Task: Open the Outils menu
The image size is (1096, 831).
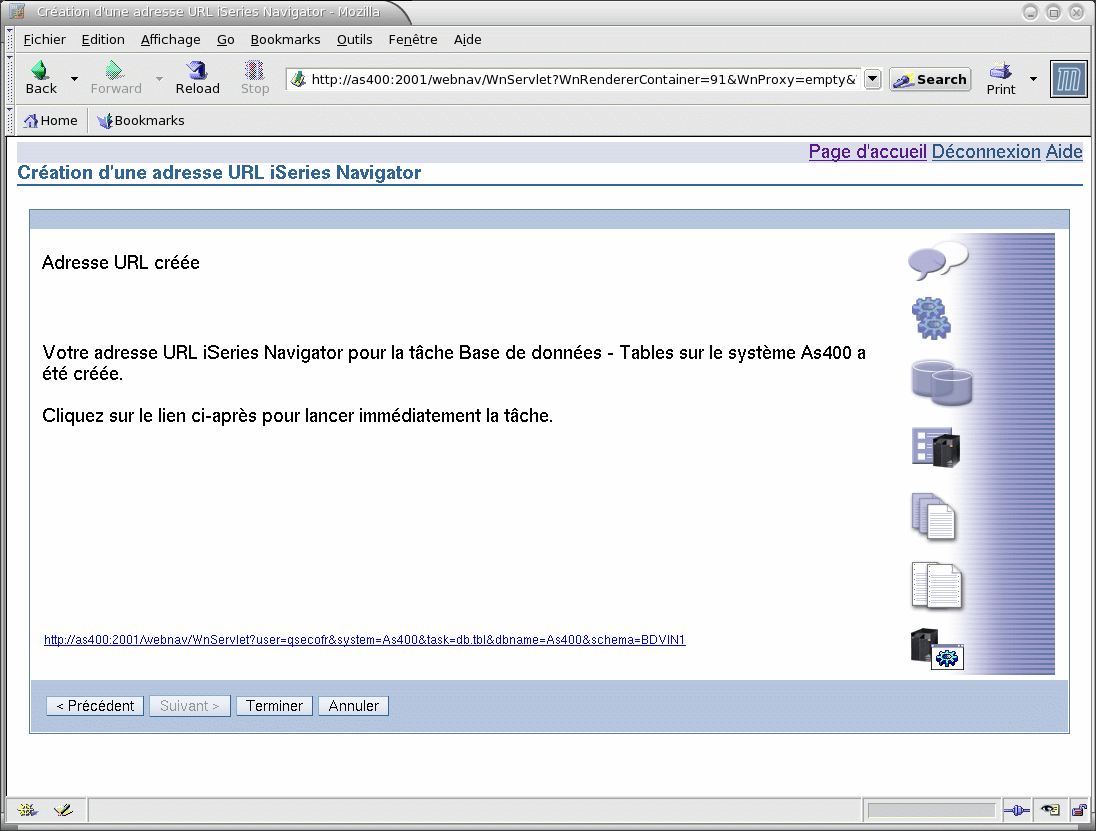Action: 354,40
